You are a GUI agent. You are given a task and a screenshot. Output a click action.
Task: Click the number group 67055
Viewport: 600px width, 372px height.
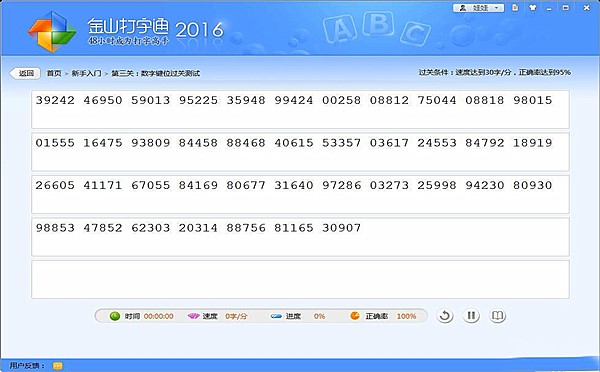click(x=150, y=185)
